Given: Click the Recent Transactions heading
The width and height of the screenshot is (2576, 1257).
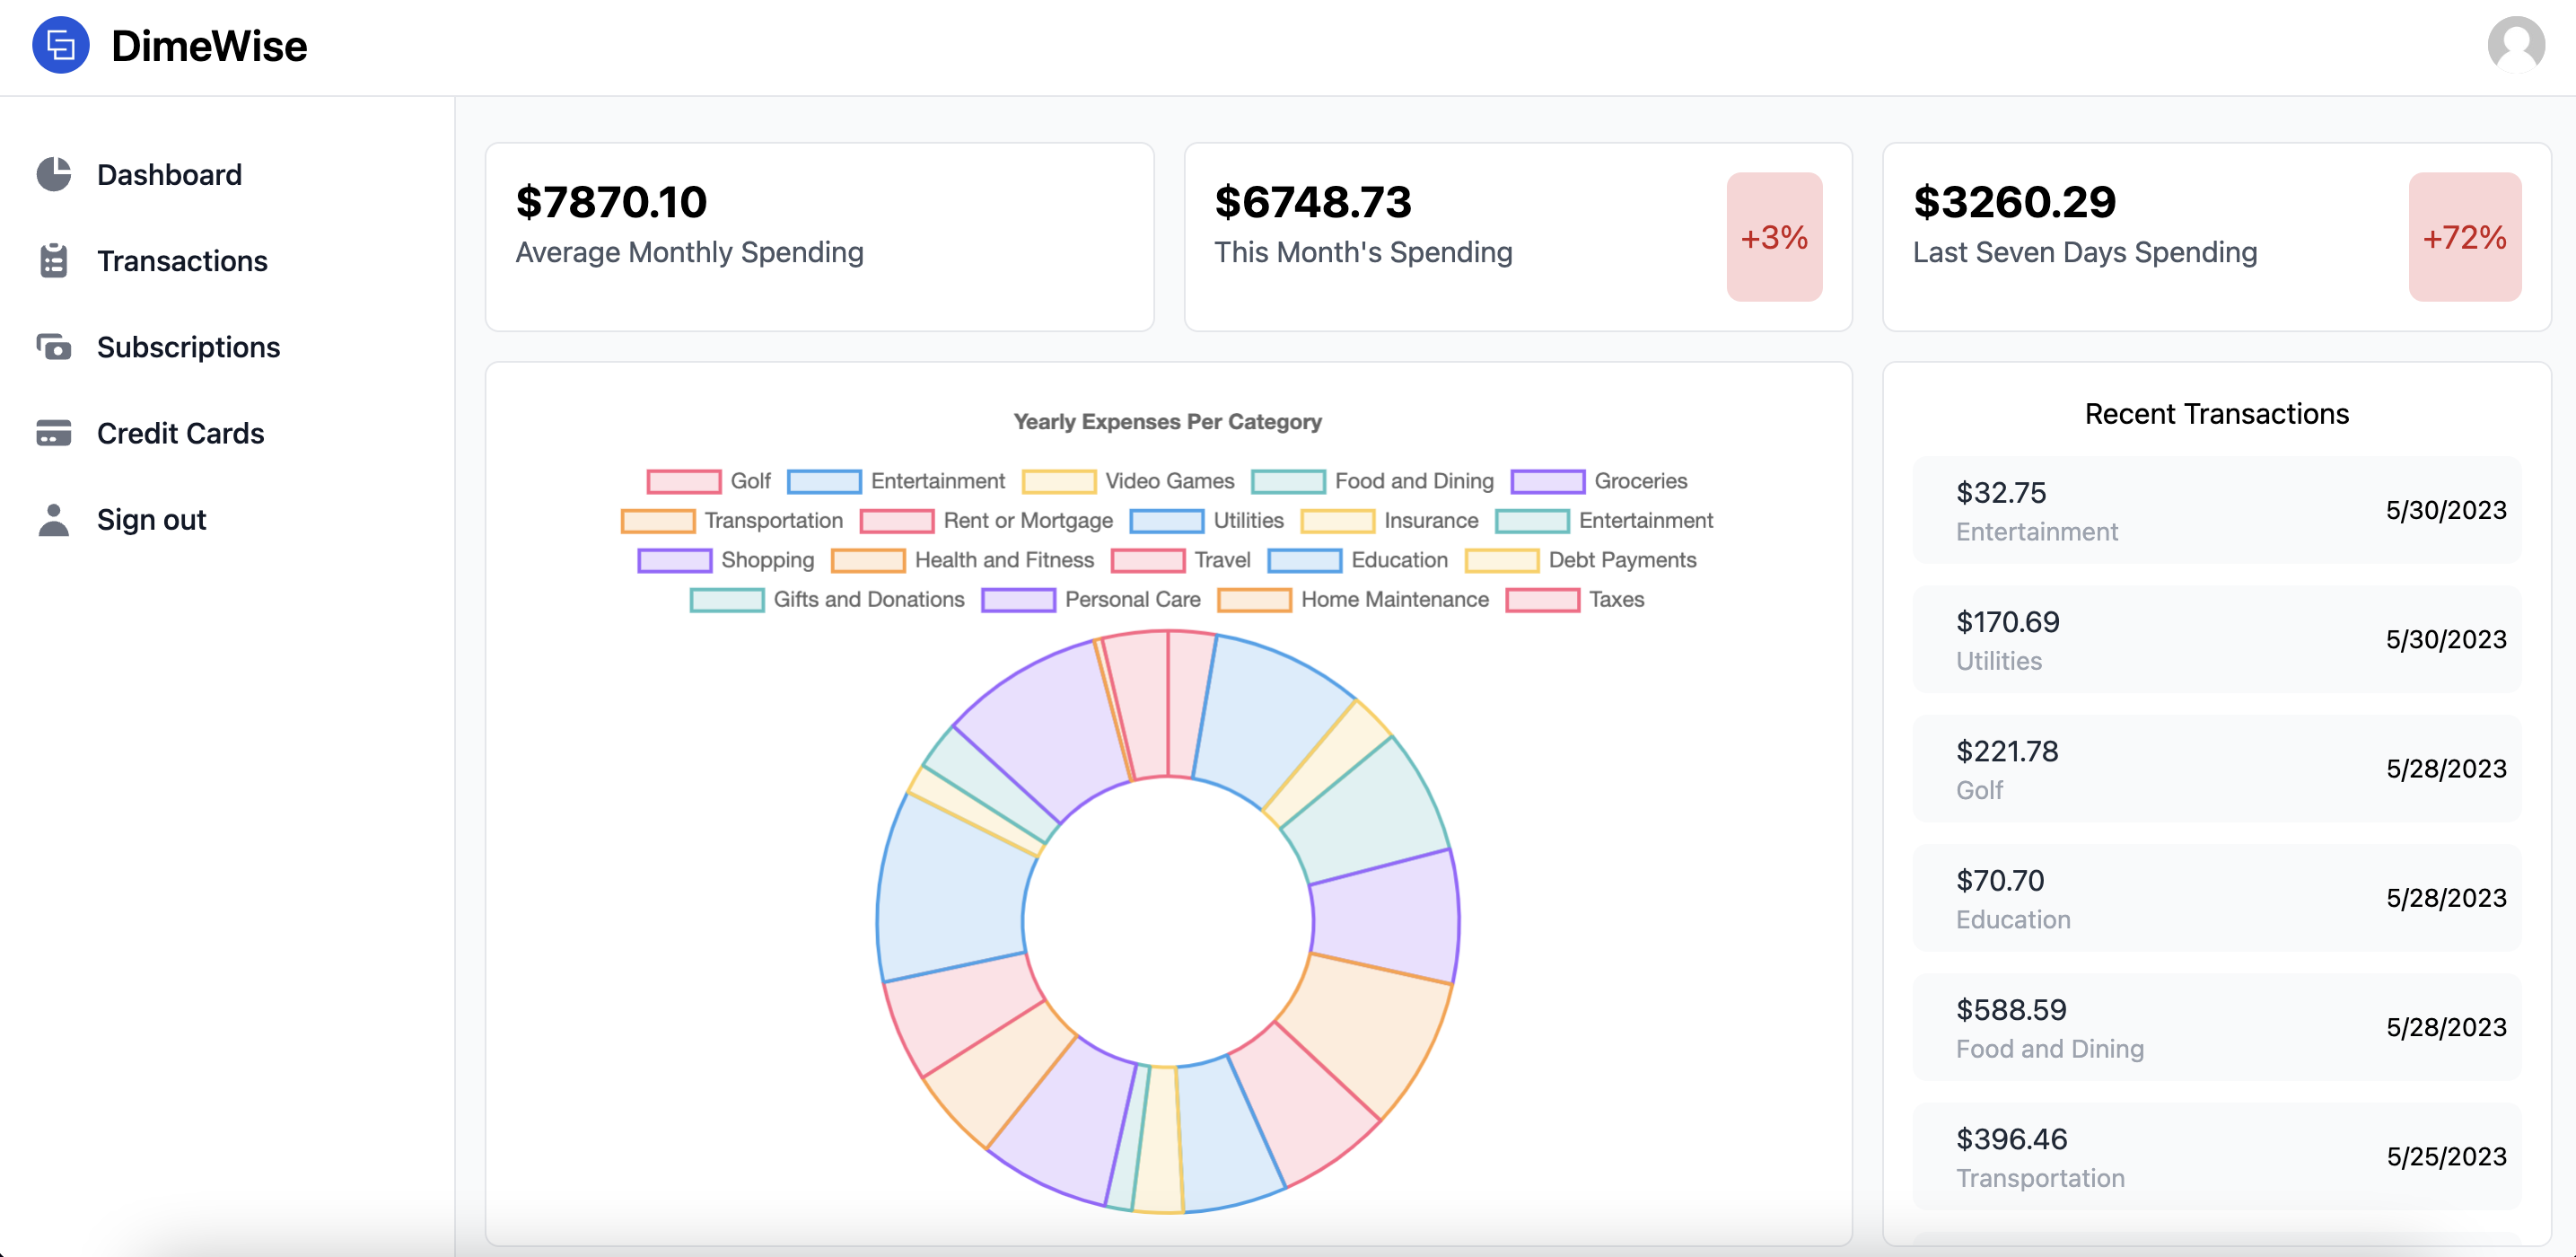Looking at the screenshot, I should tap(2216, 414).
